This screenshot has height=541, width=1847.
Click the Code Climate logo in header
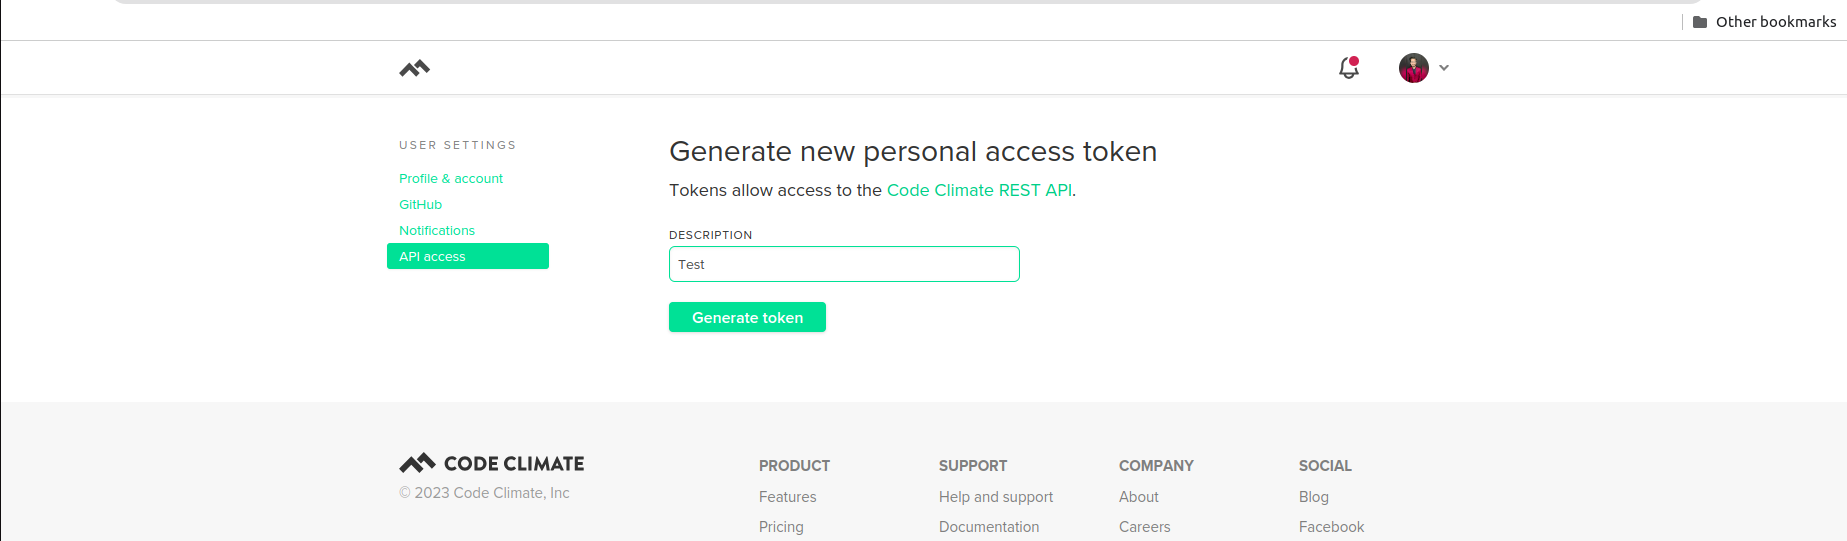pos(414,68)
